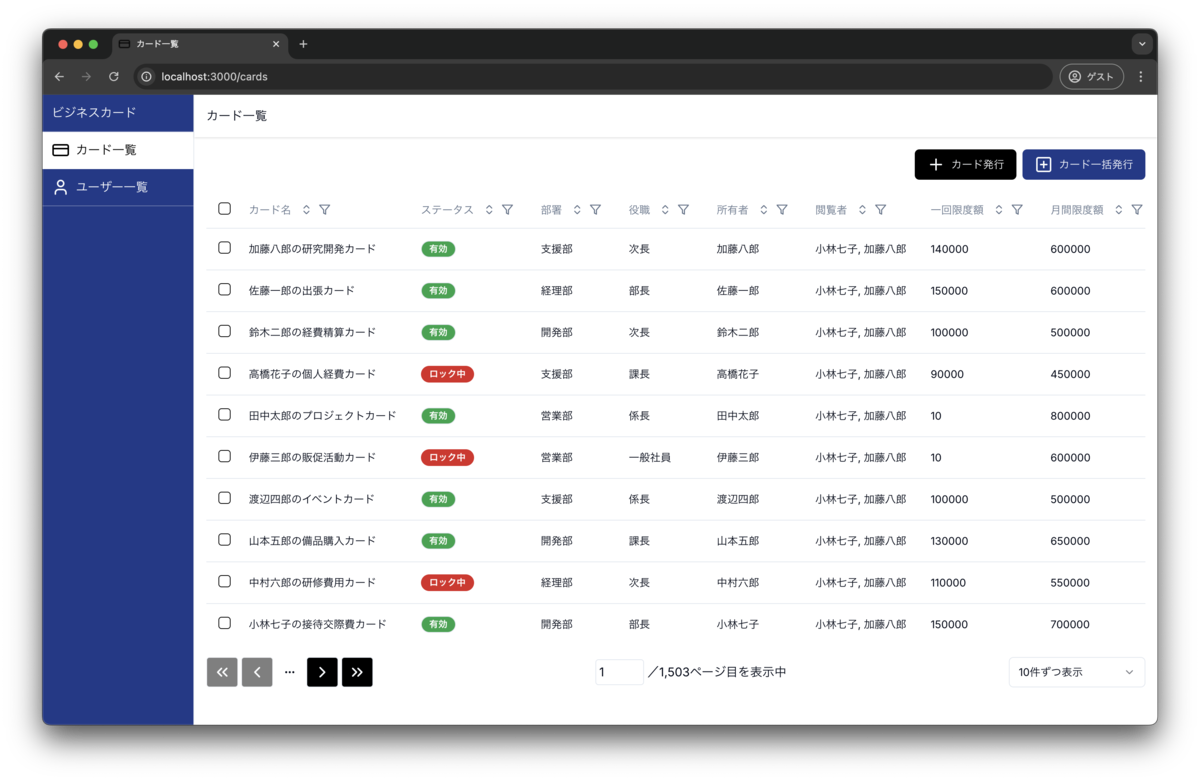The image size is (1200, 781).
Task: Click the 140000 single limit value
Action: tap(949, 249)
